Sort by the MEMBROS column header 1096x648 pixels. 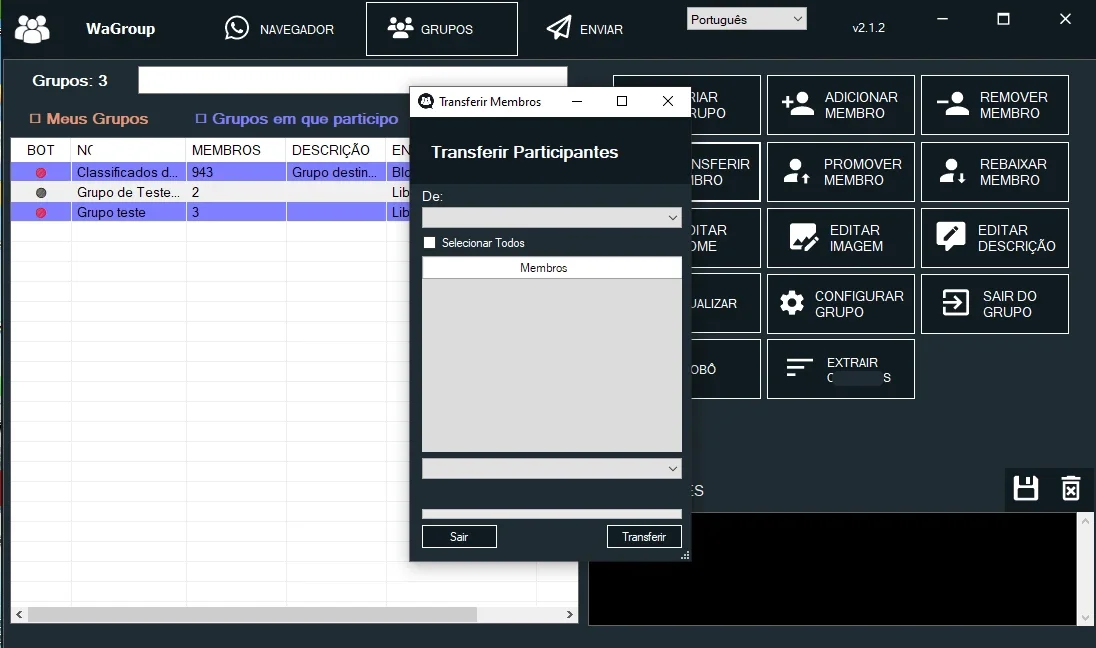[236, 150]
